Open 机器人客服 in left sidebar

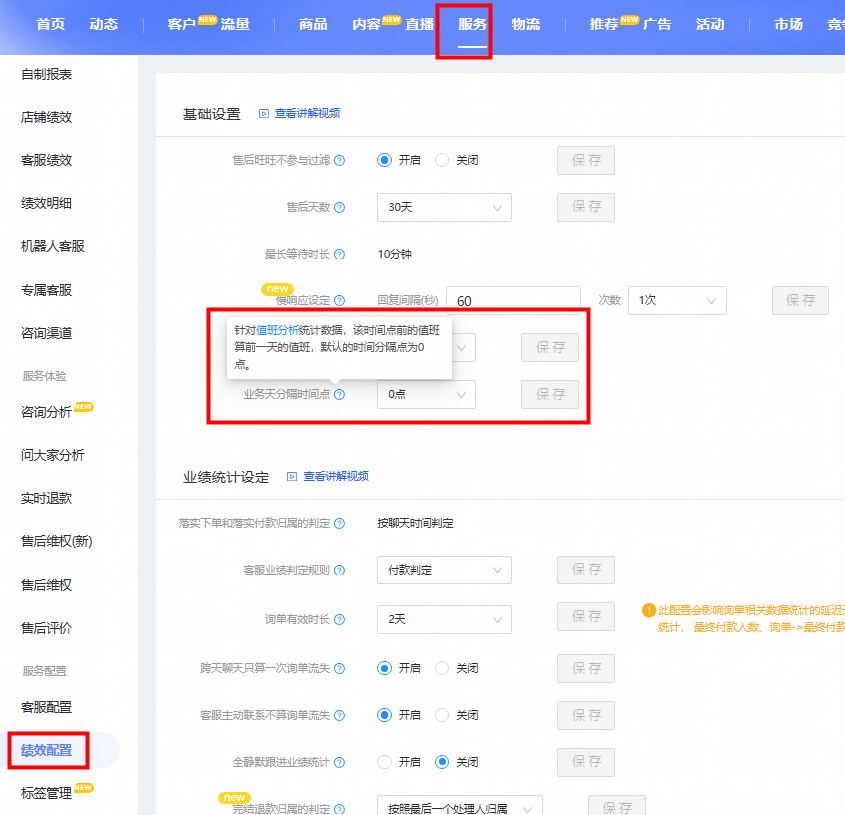pos(53,246)
